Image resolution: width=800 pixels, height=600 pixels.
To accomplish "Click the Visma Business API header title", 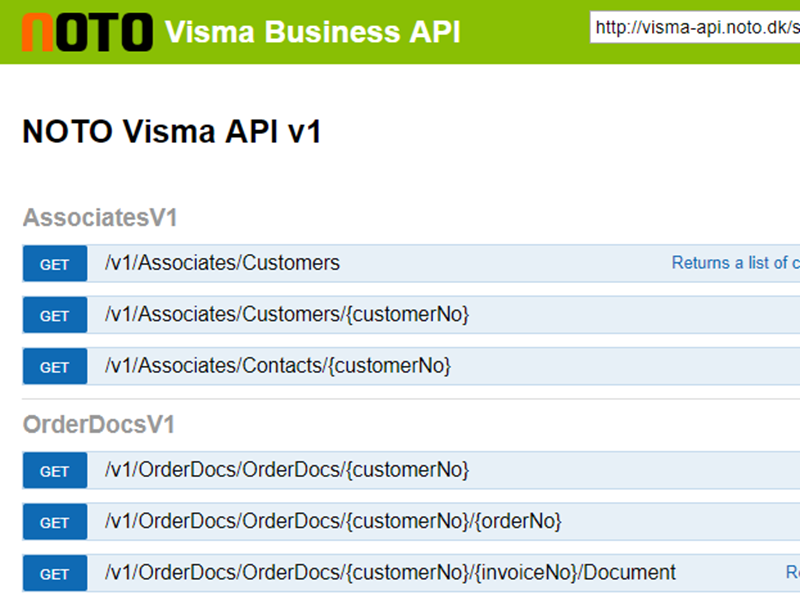I will click(x=312, y=32).
